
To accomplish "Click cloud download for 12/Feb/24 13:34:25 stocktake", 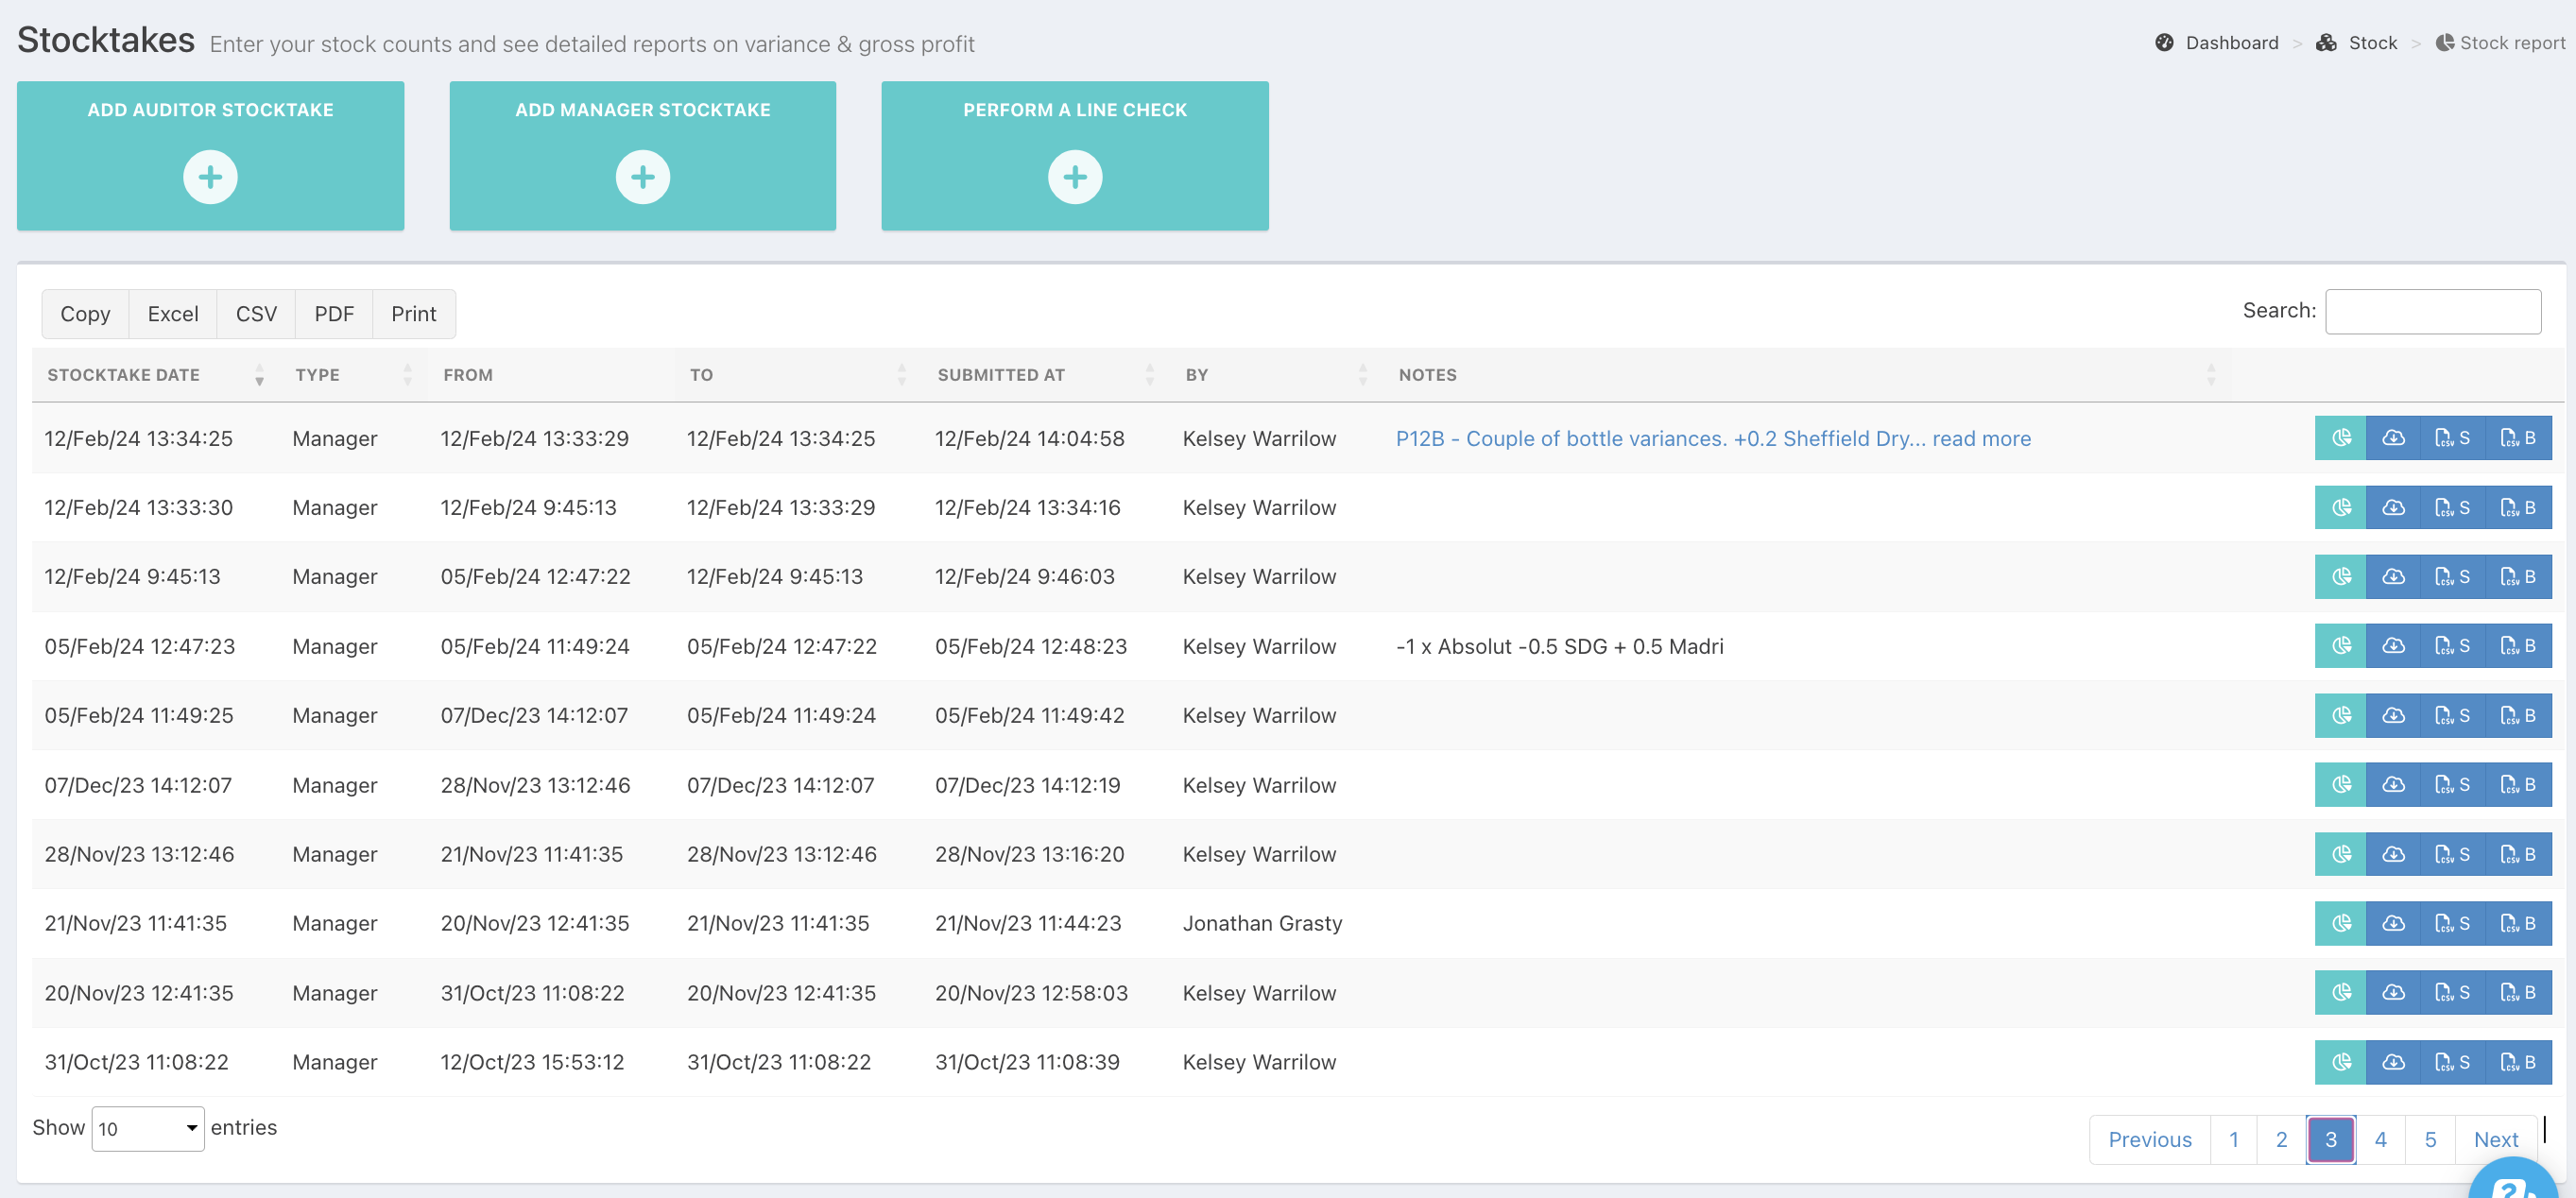I will click(2393, 438).
